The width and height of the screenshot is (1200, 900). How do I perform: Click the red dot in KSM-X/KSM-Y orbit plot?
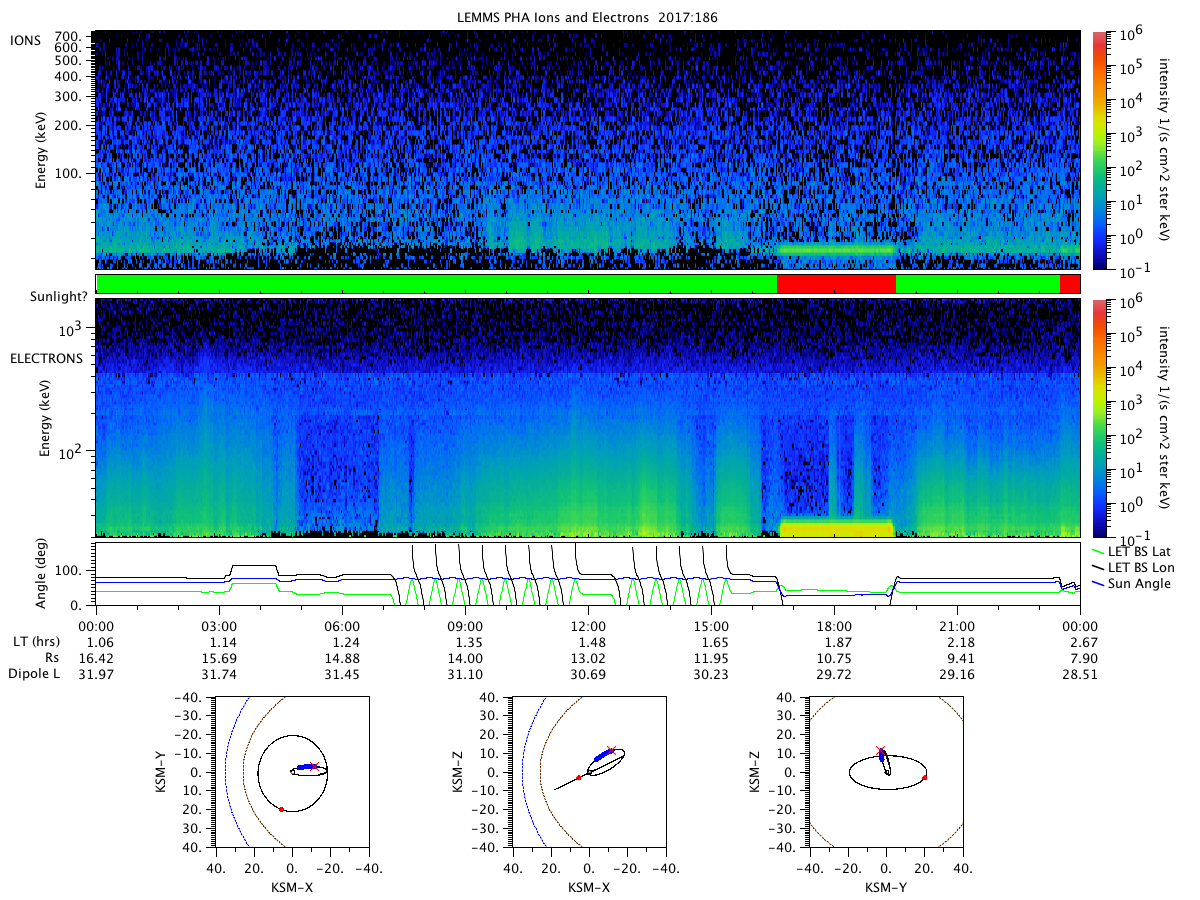tap(281, 809)
